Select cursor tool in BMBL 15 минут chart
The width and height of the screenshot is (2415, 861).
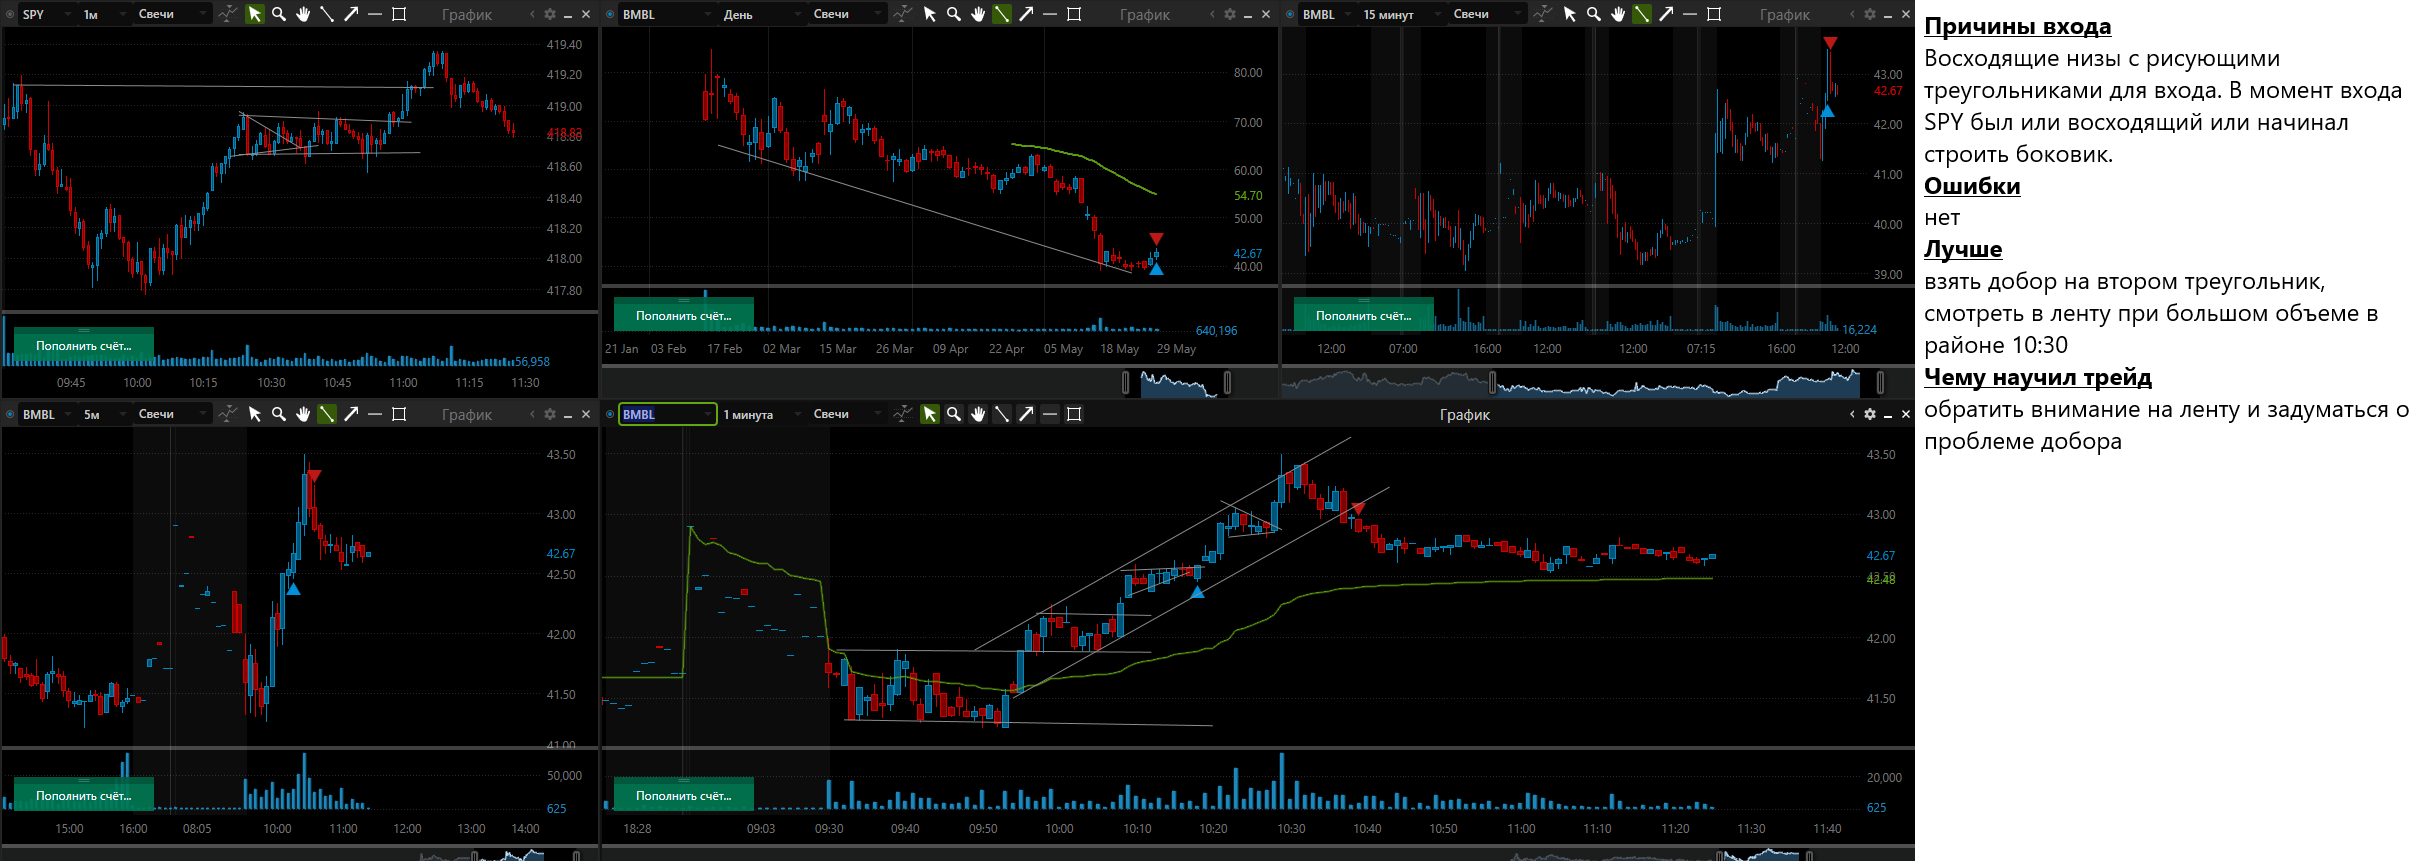[1569, 14]
